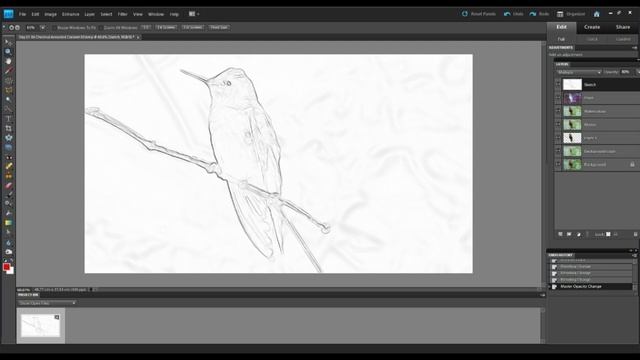The width and height of the screenshot is (640, 360).
Task: Select the Blur tool
Action: pyautogui.click(x=8, y=242)
